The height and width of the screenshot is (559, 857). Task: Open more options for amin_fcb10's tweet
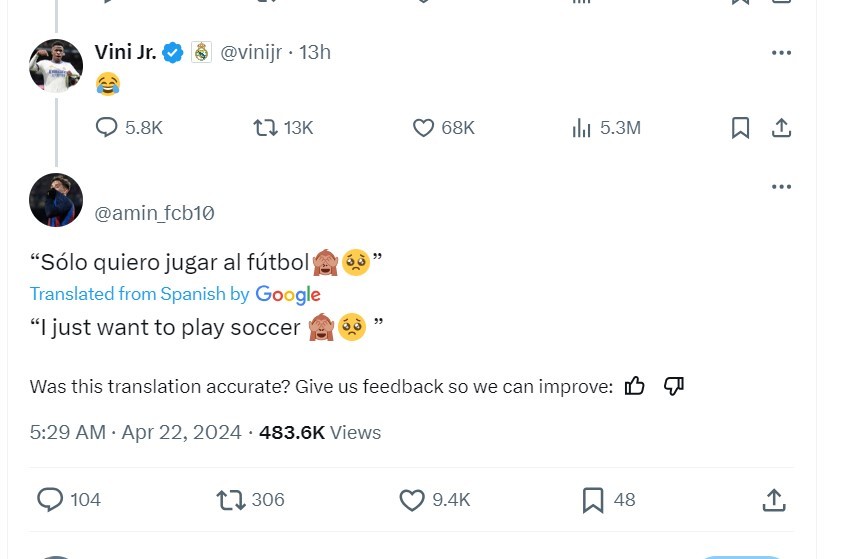[x=782, y=187]
